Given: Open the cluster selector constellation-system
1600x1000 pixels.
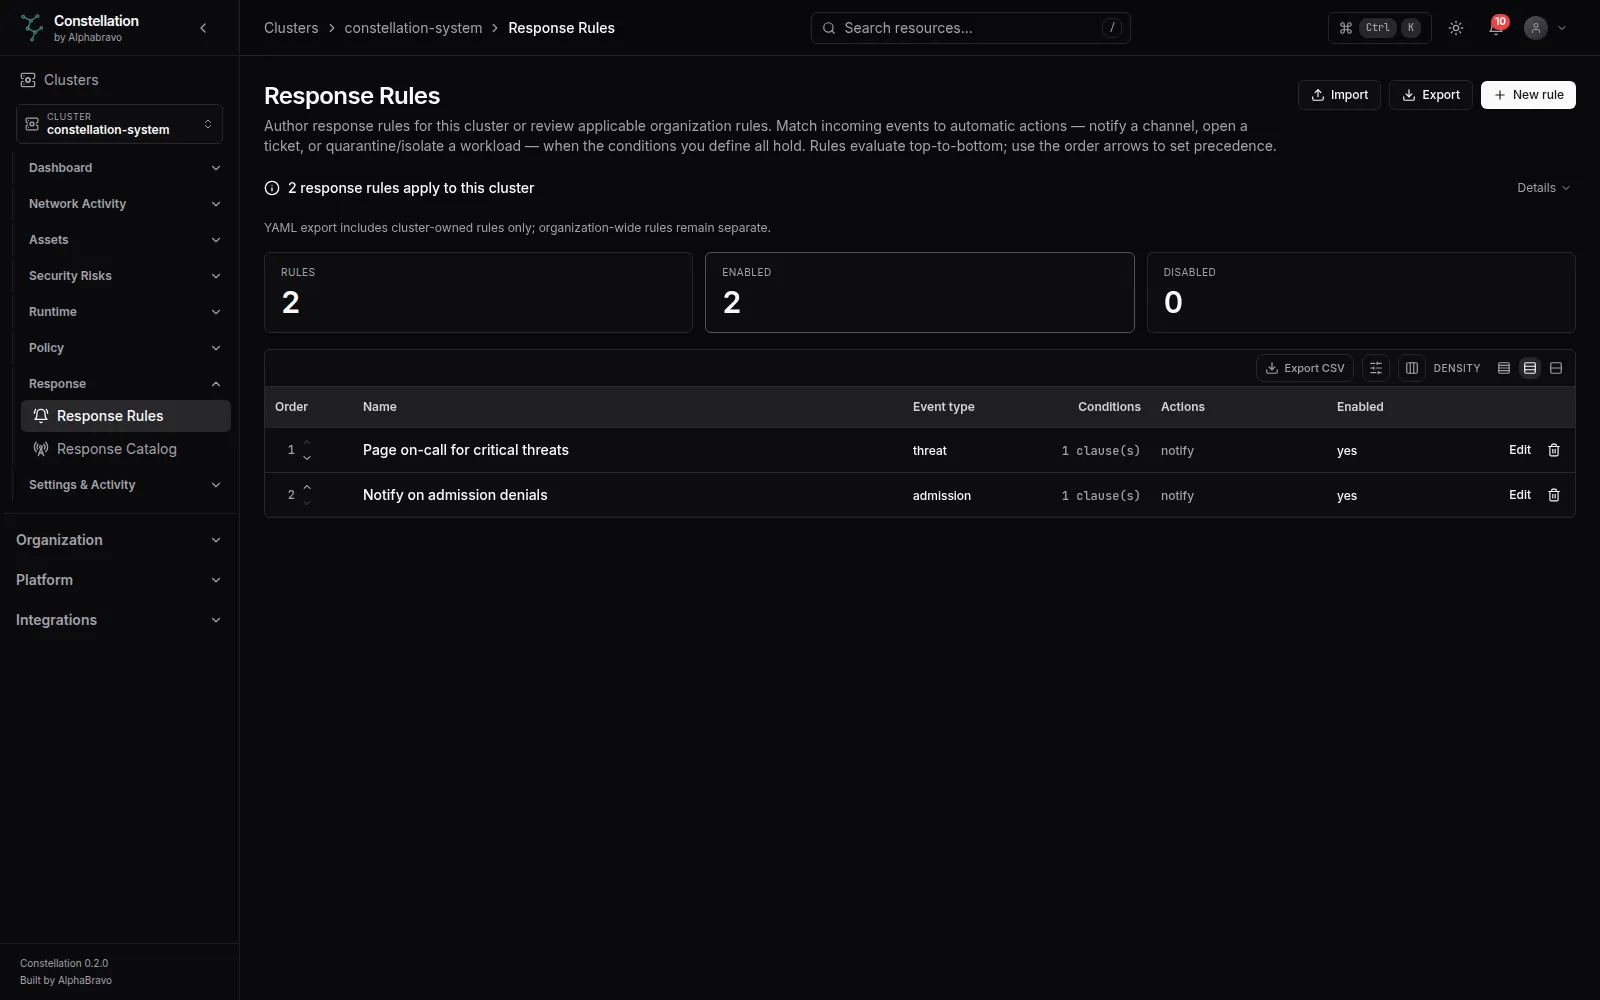Looking at the screenshot, I should [x=119, y=124].
